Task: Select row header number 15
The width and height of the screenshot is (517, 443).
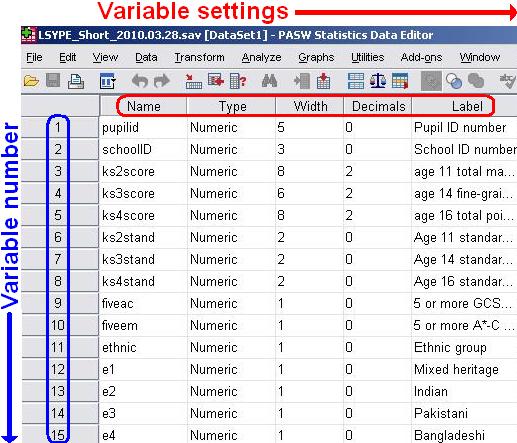Action: point(60,435)
